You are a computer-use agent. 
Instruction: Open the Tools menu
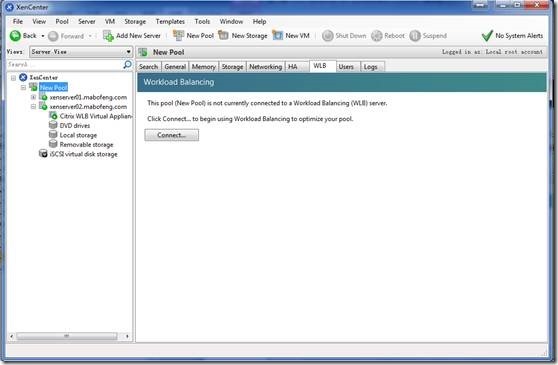[202, 21]
